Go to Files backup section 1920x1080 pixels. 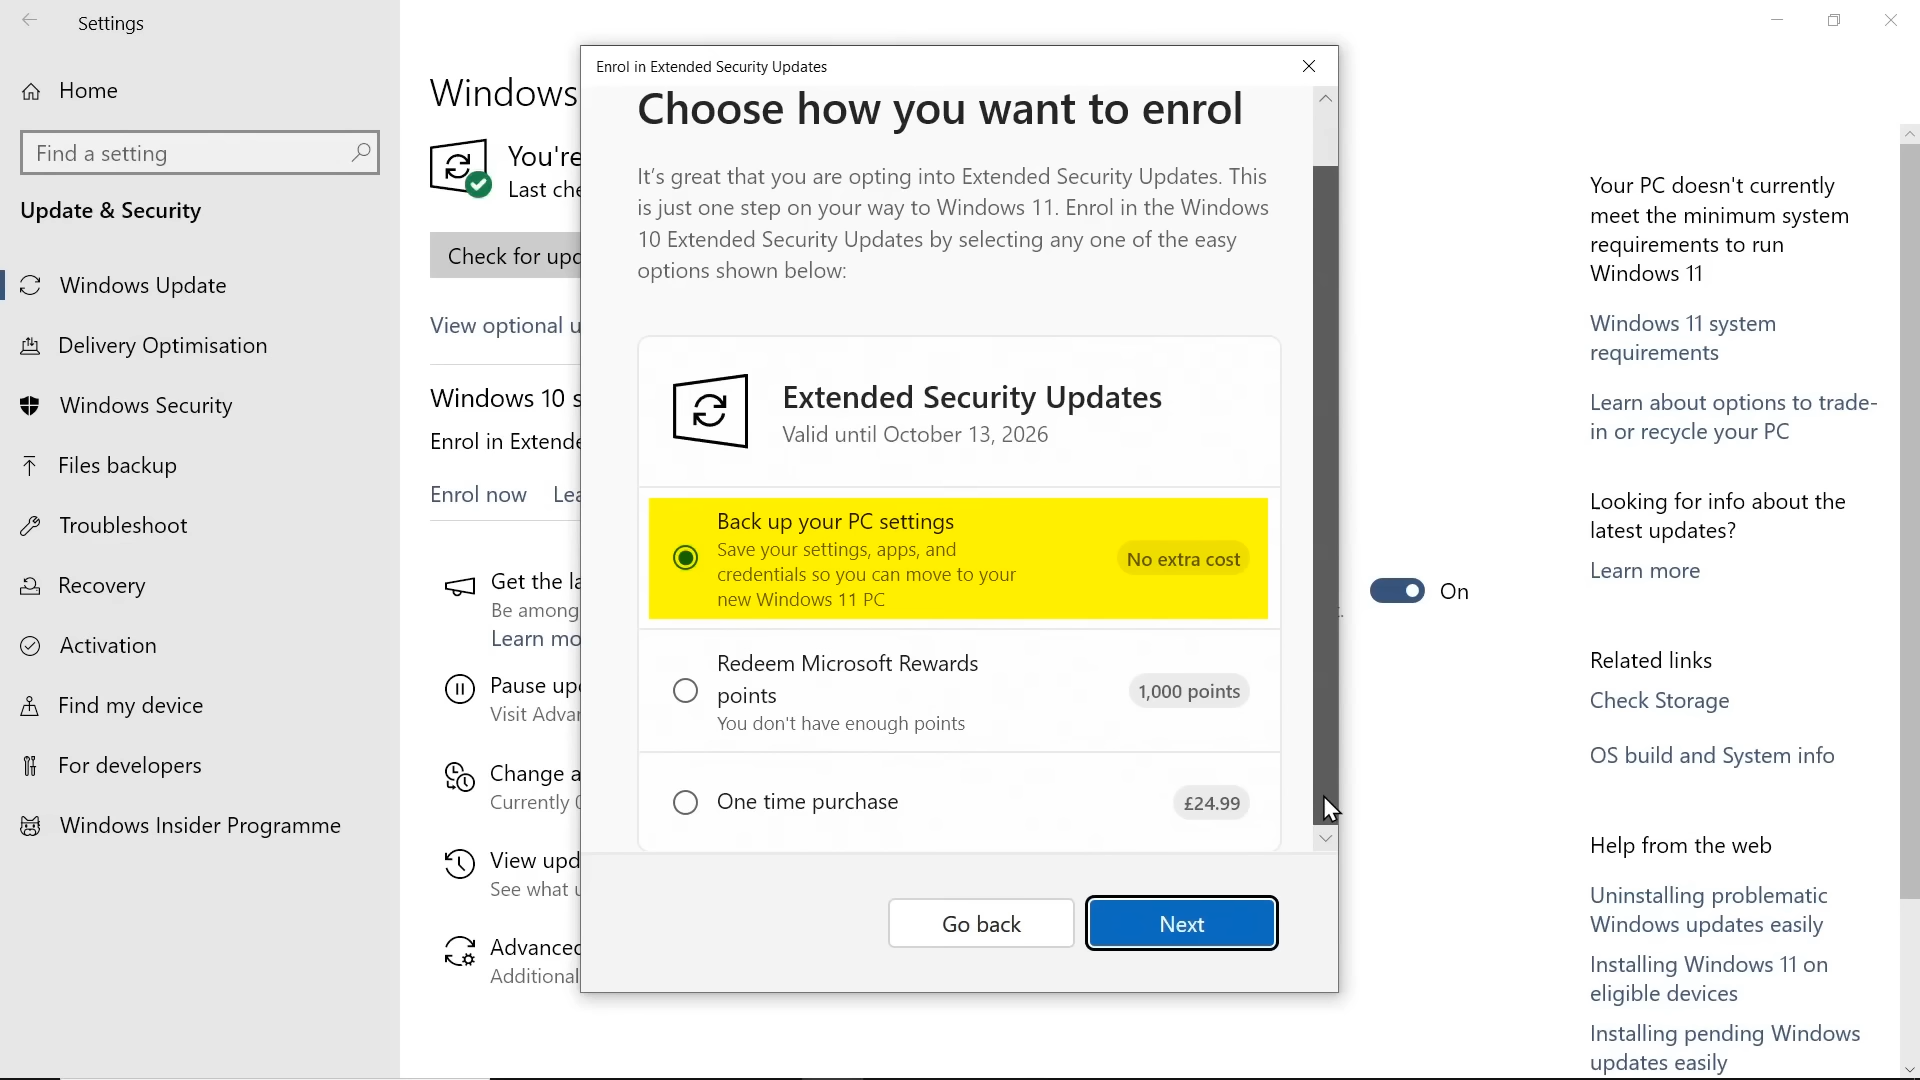click(x=117, y=466)
